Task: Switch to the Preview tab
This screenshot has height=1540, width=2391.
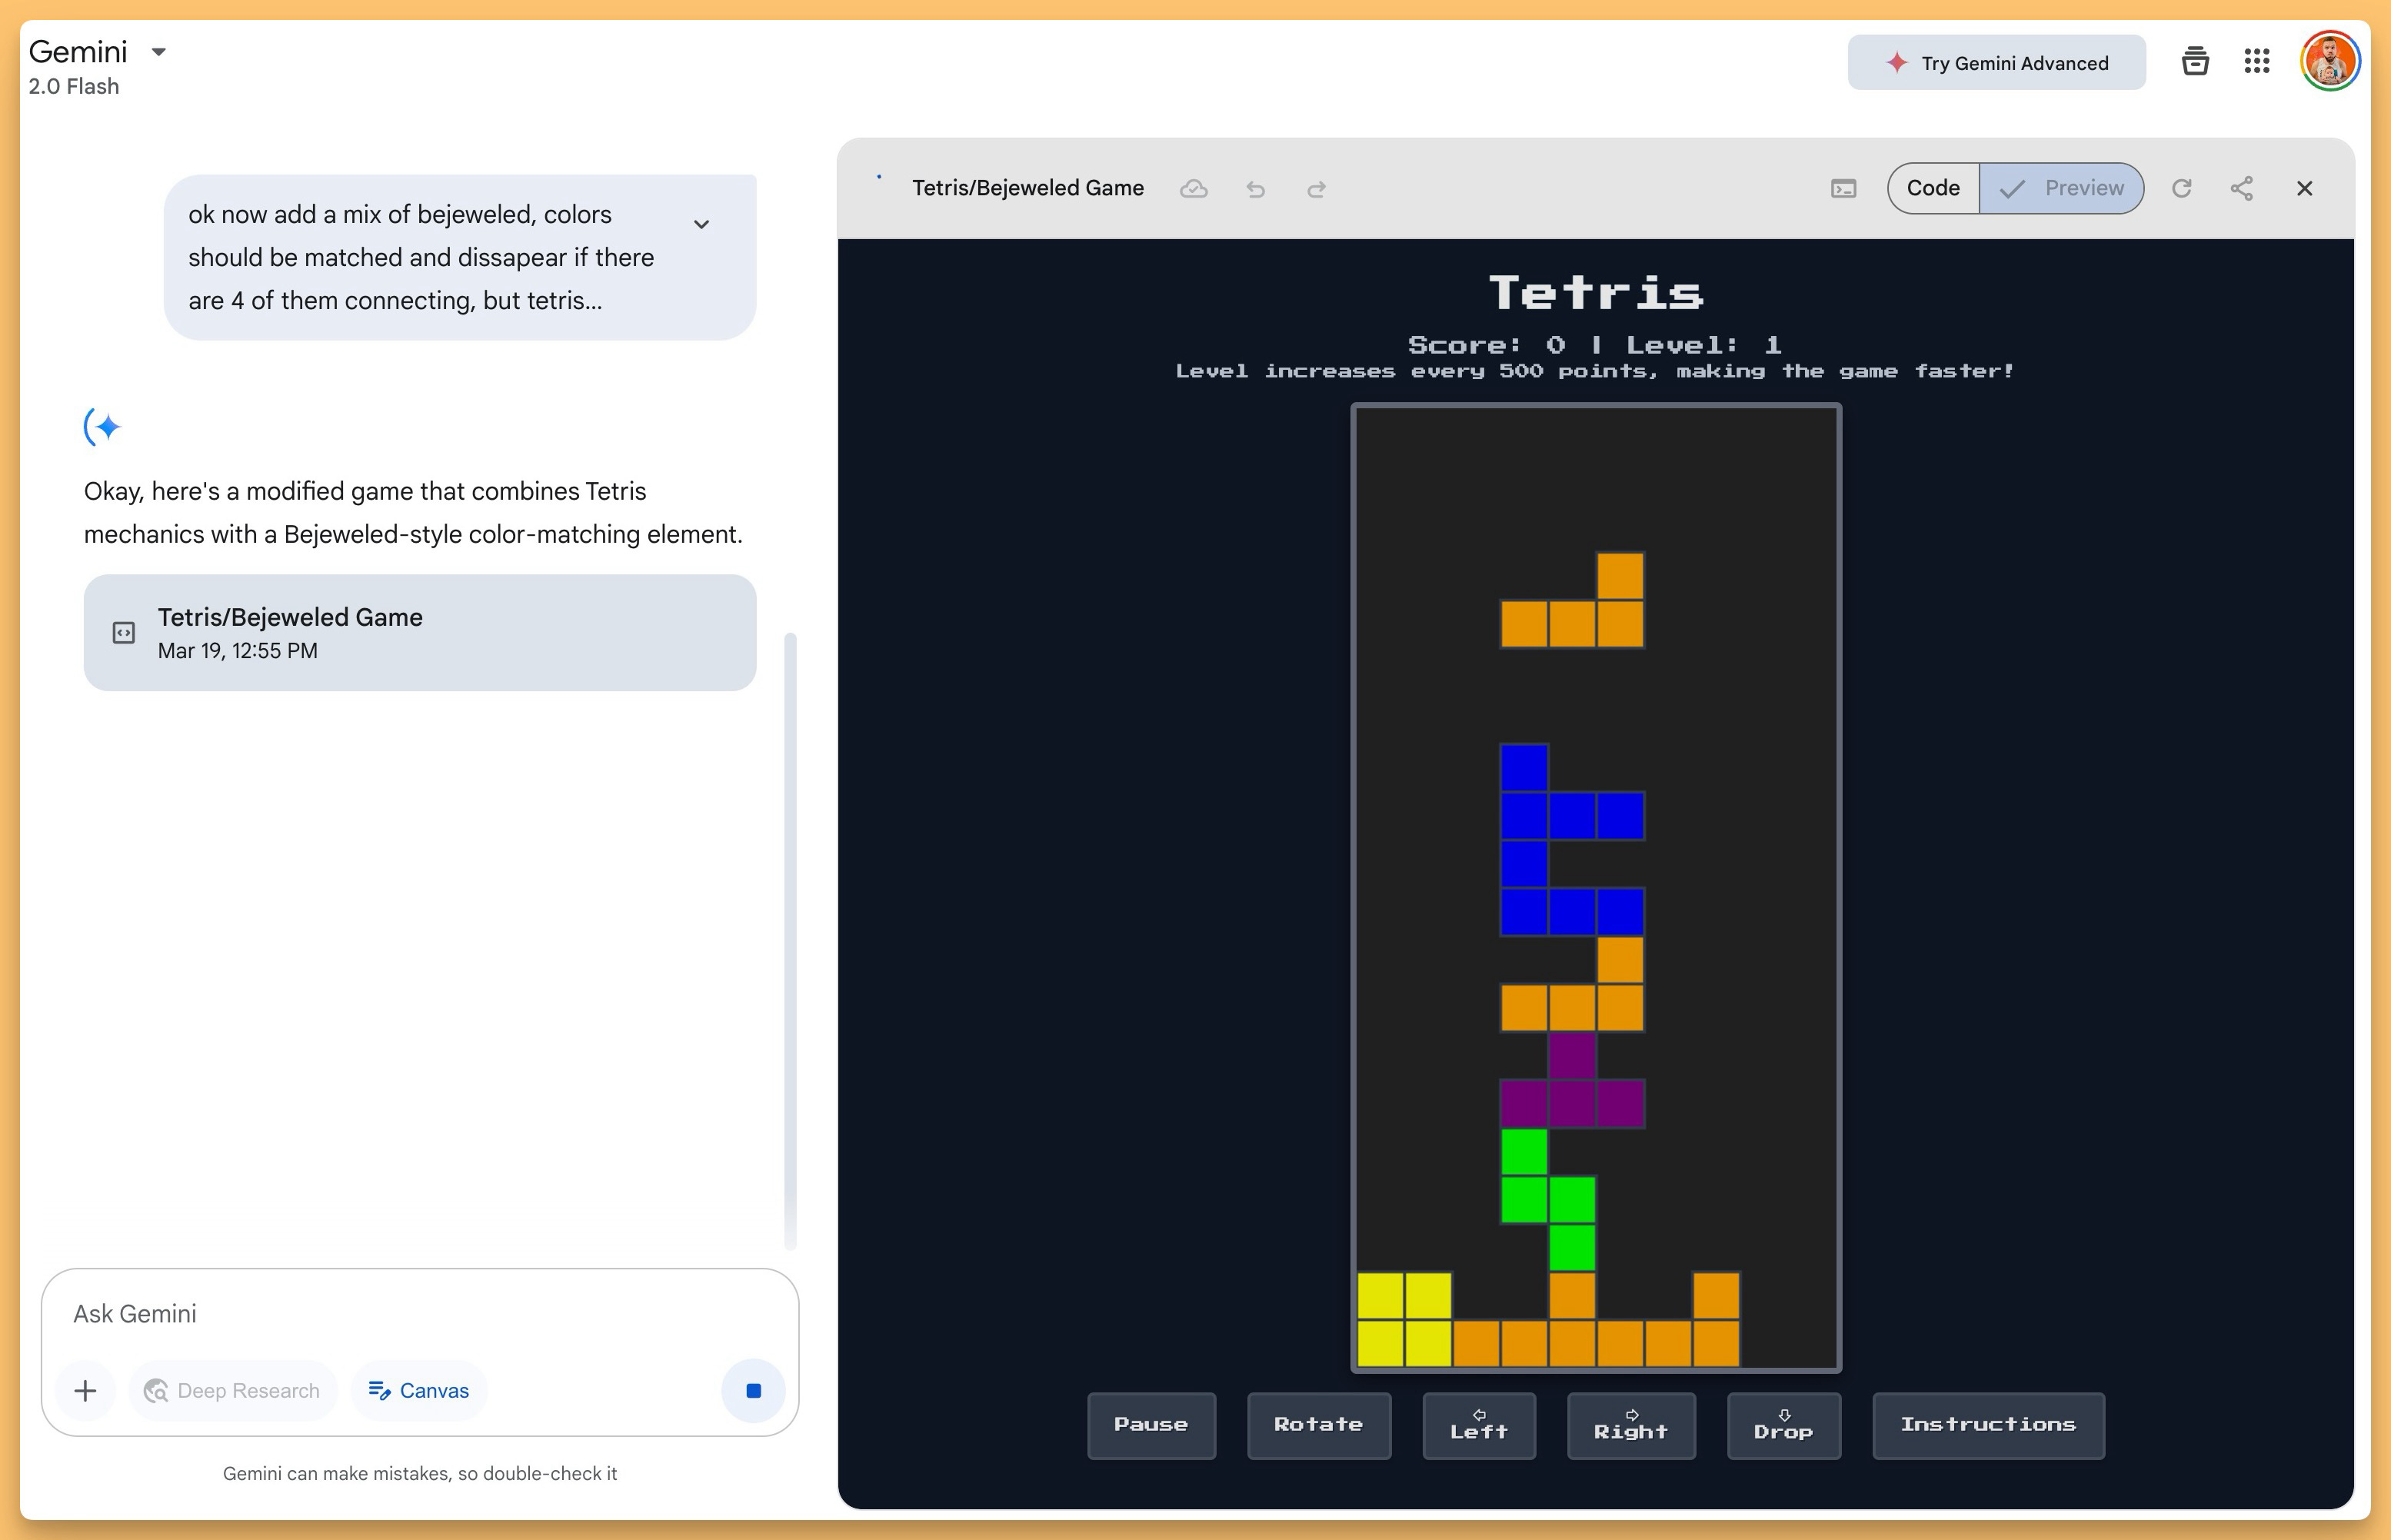Action: (x=2062, y=188)
